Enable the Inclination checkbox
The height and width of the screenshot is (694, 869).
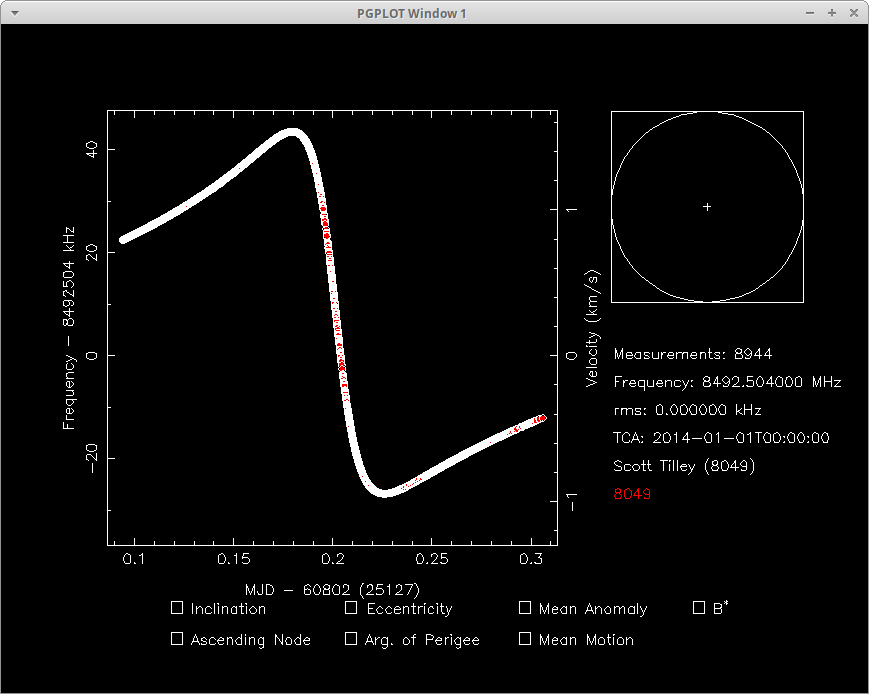[175, 607]
